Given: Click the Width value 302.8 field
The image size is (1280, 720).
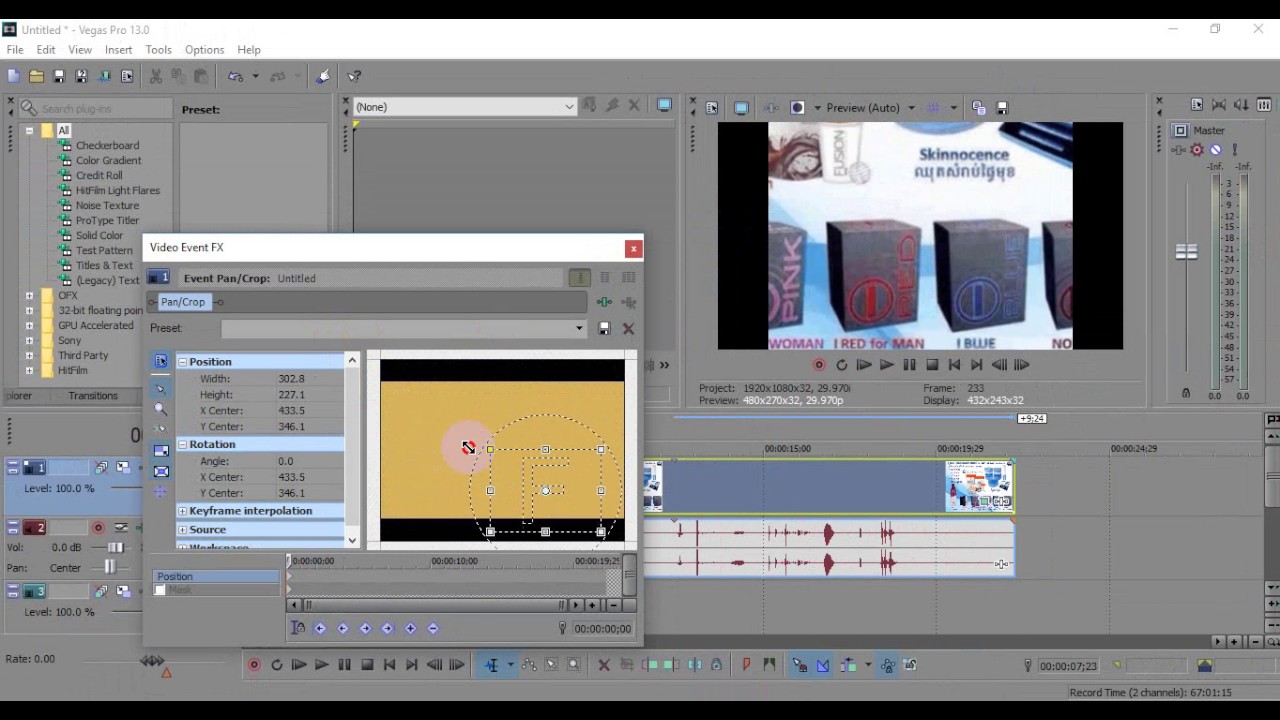Looking at the screenshot, I should [x=308, y=379].
